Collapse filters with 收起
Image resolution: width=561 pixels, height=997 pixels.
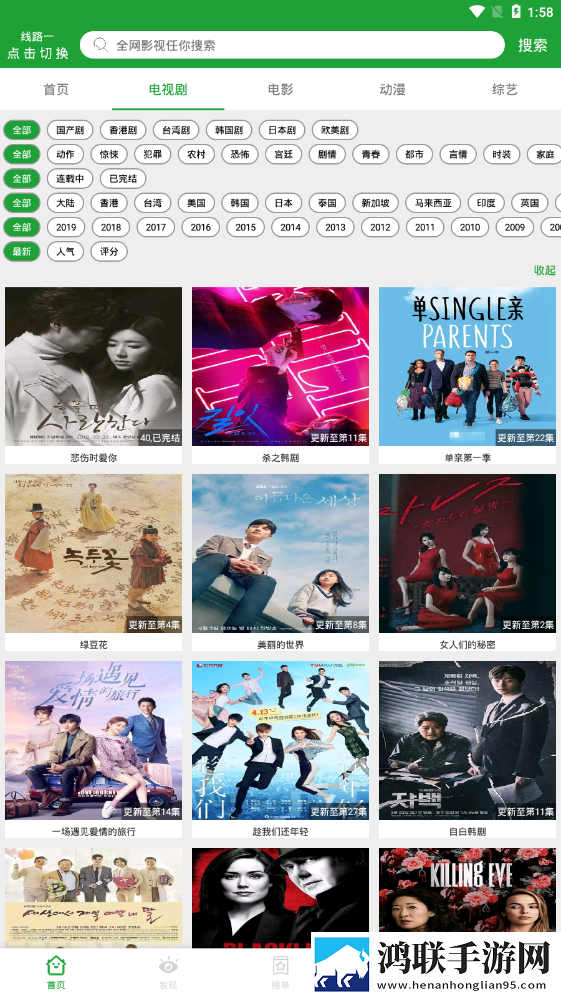tap(544, 270)
